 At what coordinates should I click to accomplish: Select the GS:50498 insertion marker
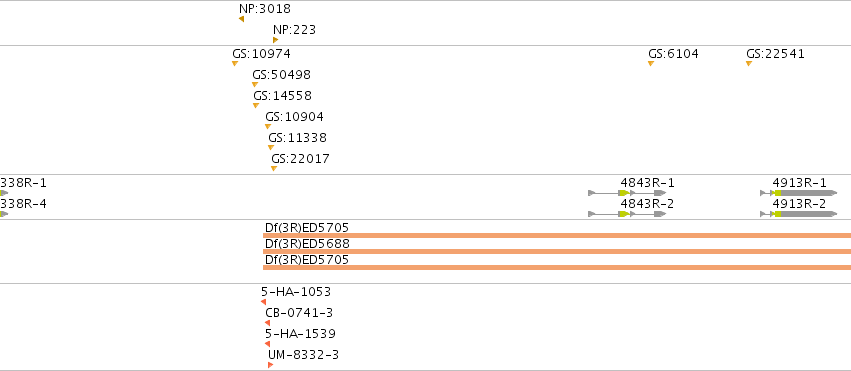pos(255,85)
